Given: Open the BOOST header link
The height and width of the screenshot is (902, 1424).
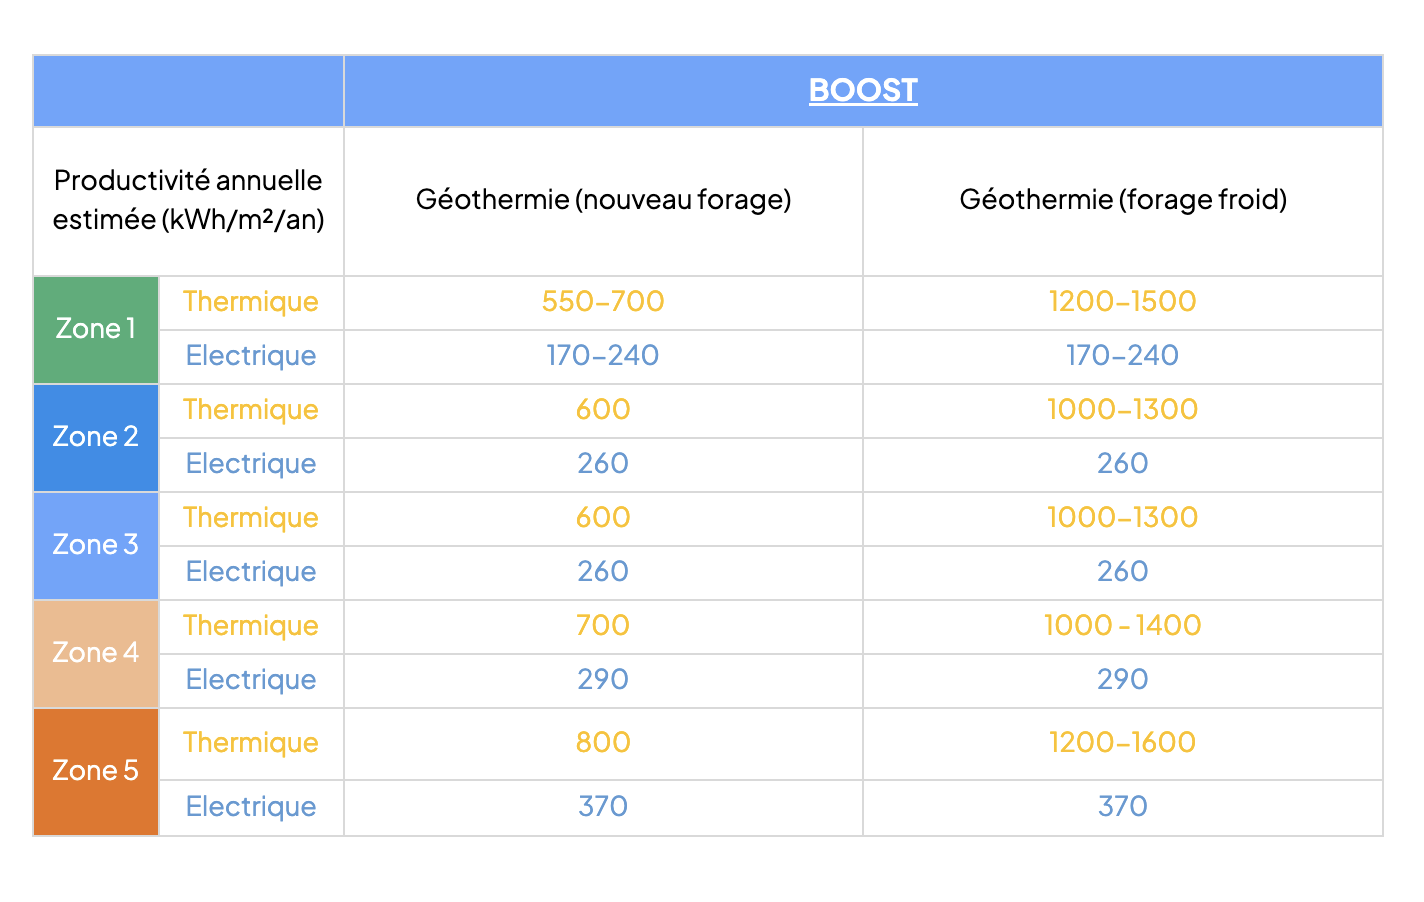Looking at the screenshot, I should [862, 90].
